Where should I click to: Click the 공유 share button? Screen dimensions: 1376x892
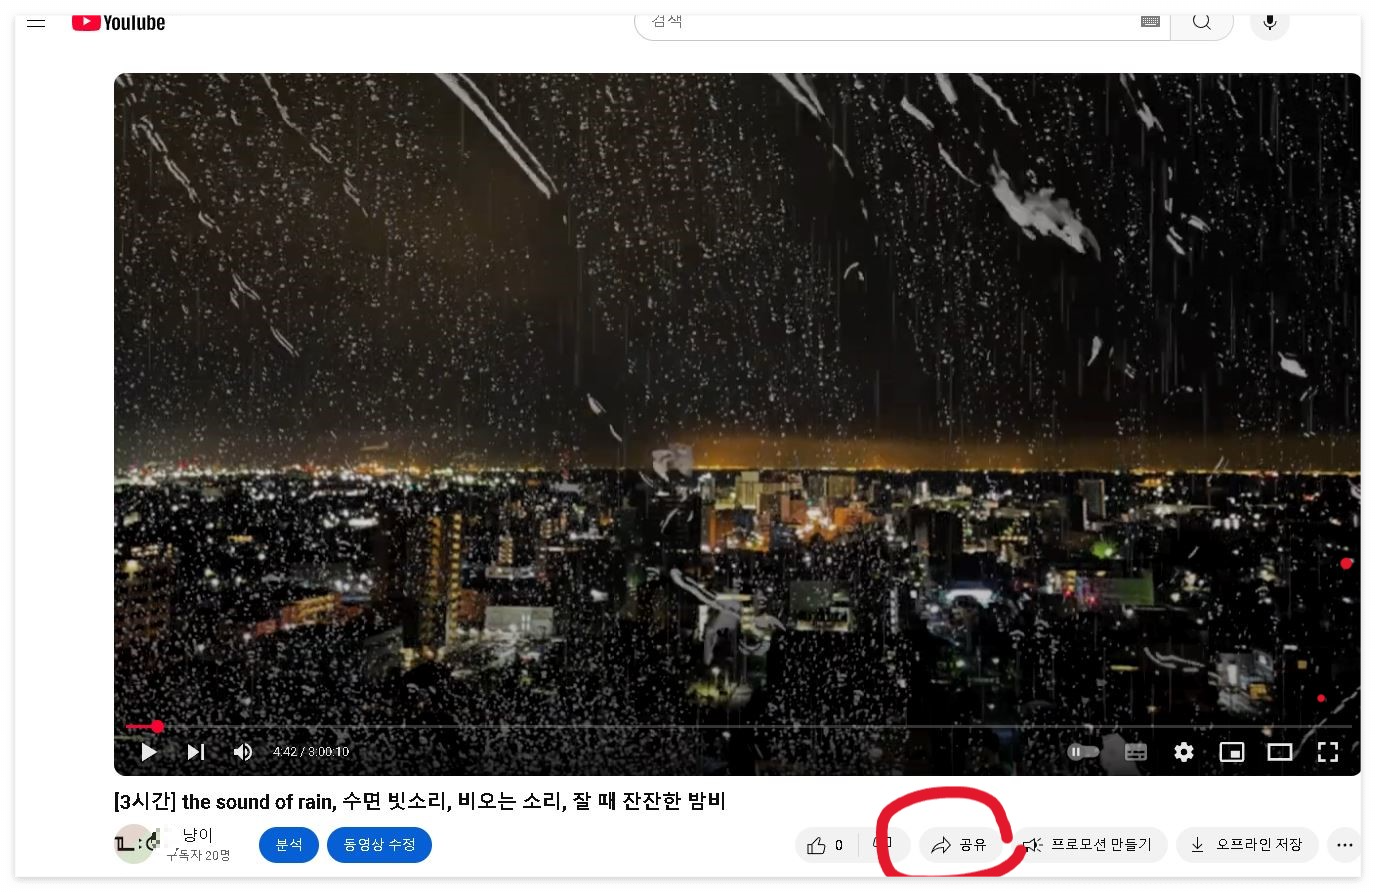pos(960,845)
